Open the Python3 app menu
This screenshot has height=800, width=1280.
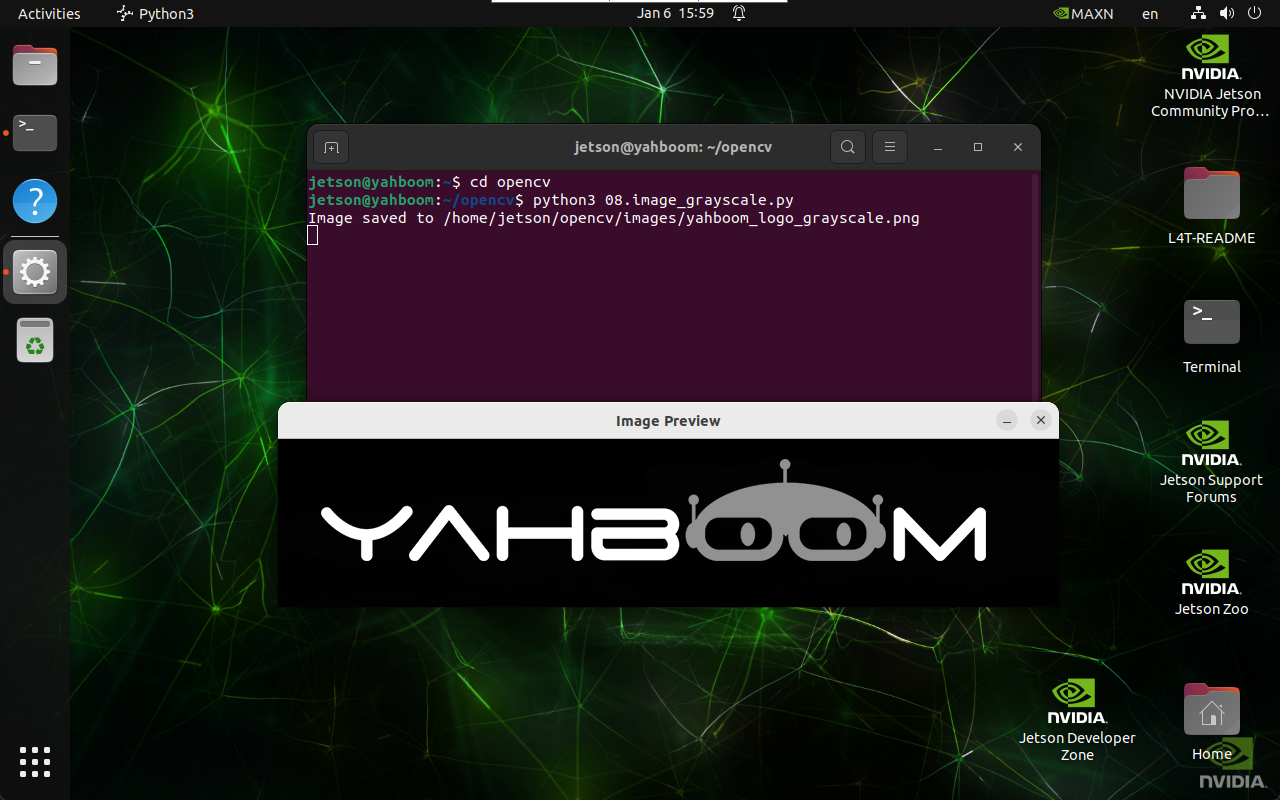(156, 13)
